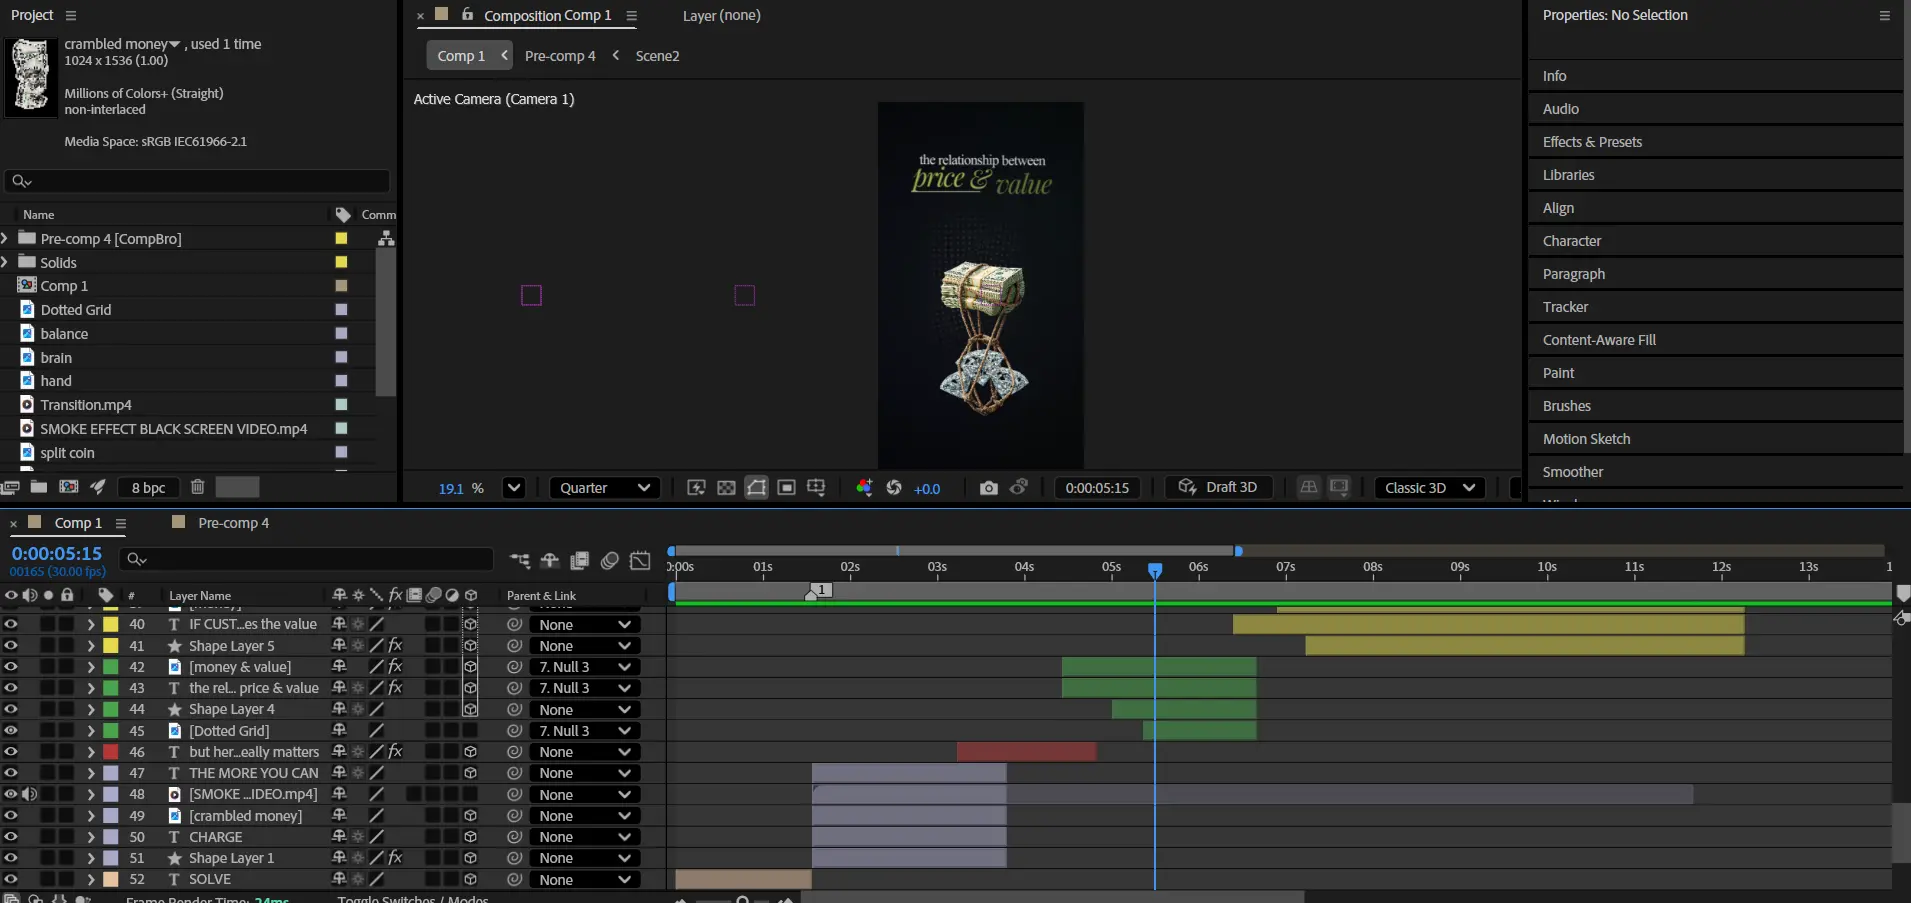Click the Draft 3D button
The height and width of the screenshot is (903, 1911).
[x=1218, y=487]
